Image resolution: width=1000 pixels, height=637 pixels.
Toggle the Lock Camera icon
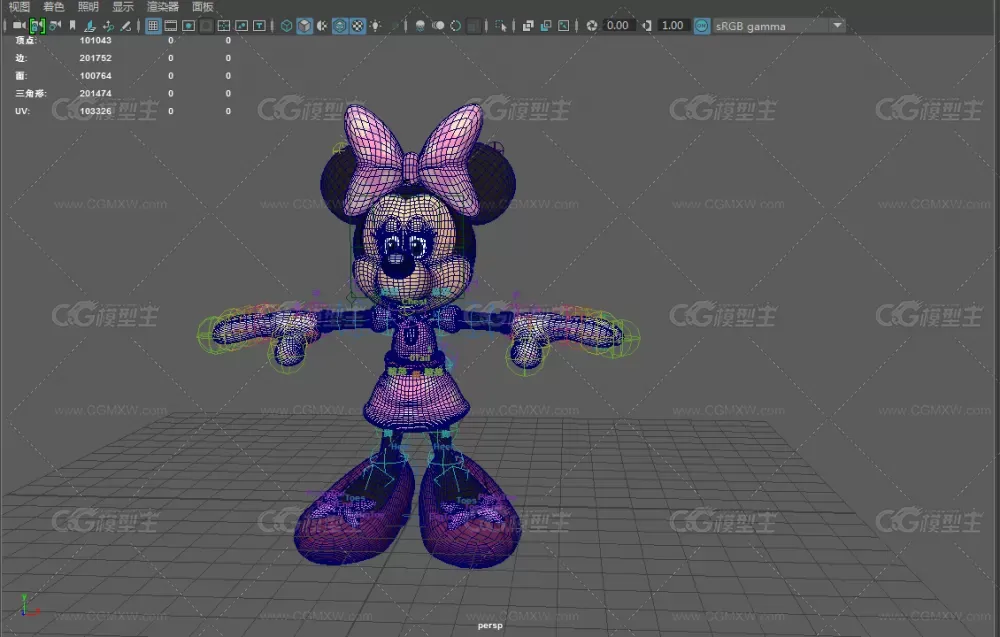(x=37, y=26)
